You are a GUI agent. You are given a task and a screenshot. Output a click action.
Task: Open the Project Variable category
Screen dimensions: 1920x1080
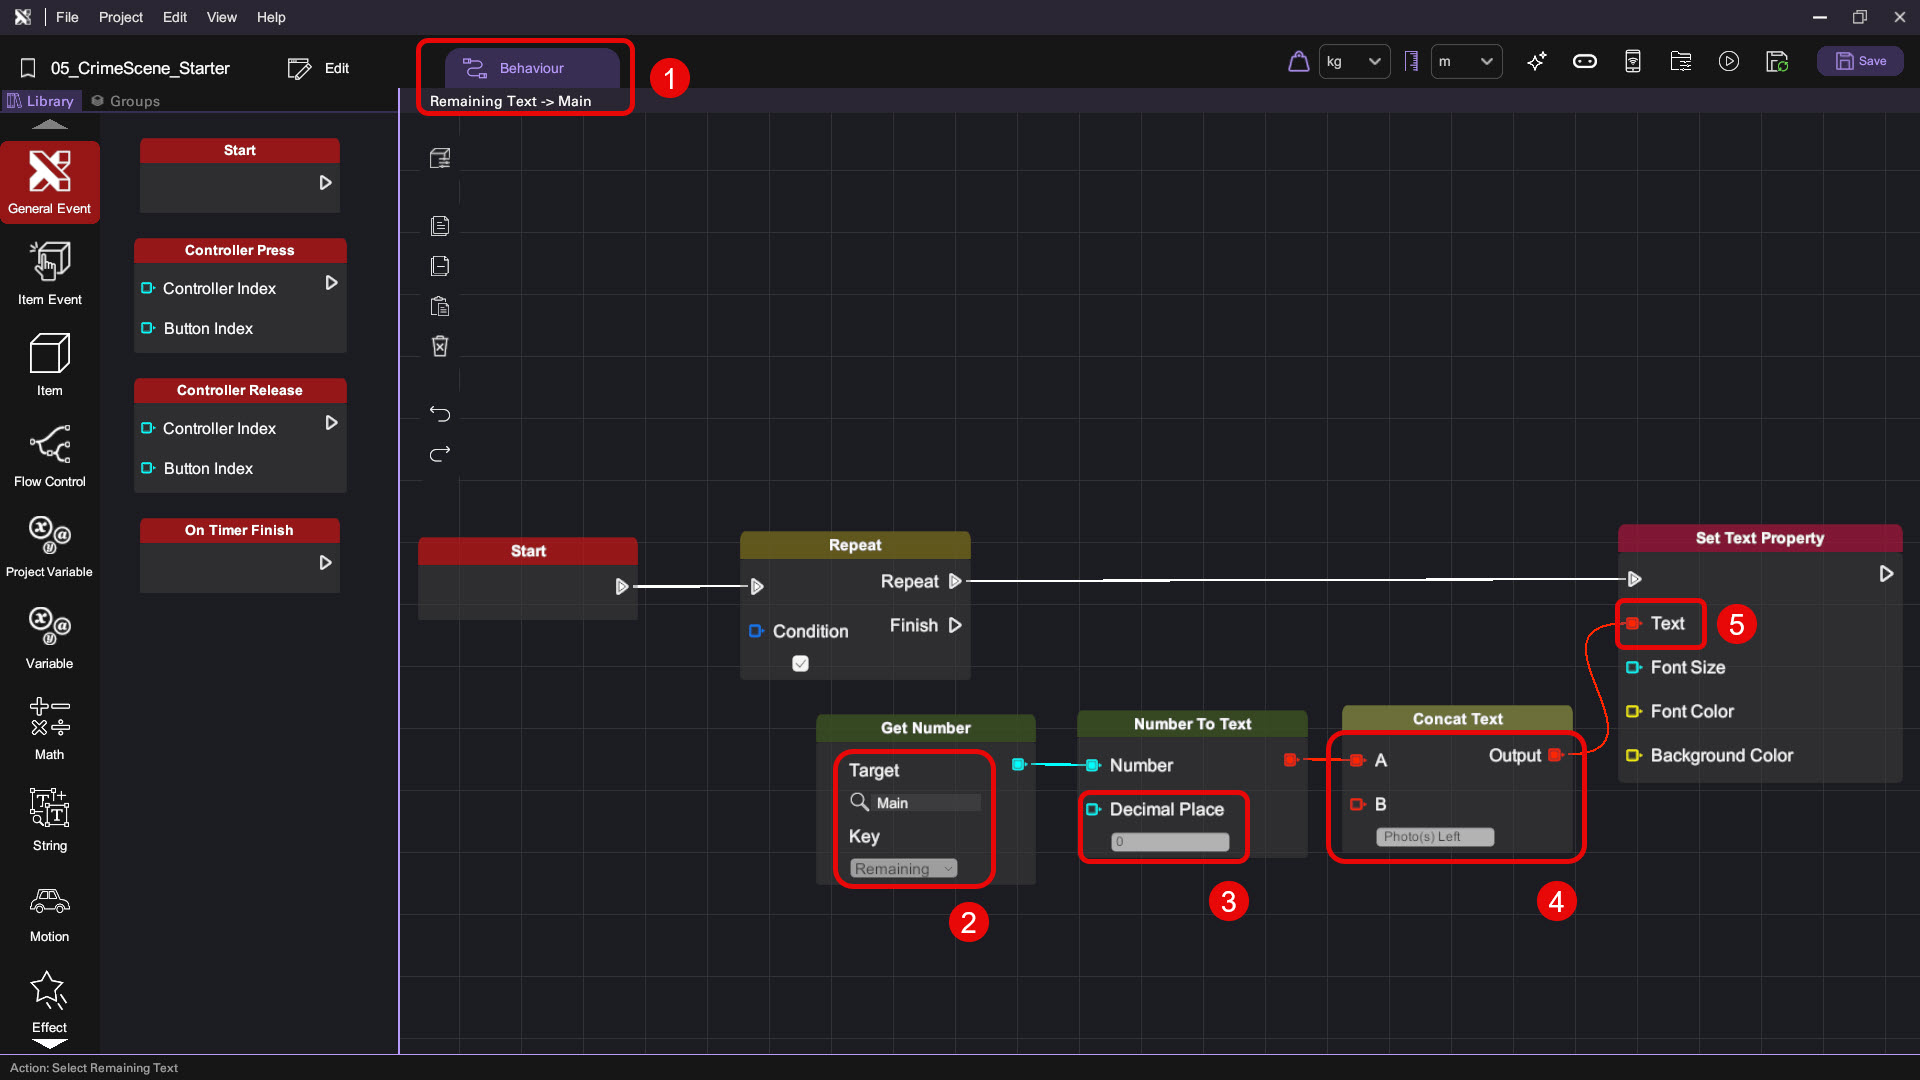[x=49, y=545]
